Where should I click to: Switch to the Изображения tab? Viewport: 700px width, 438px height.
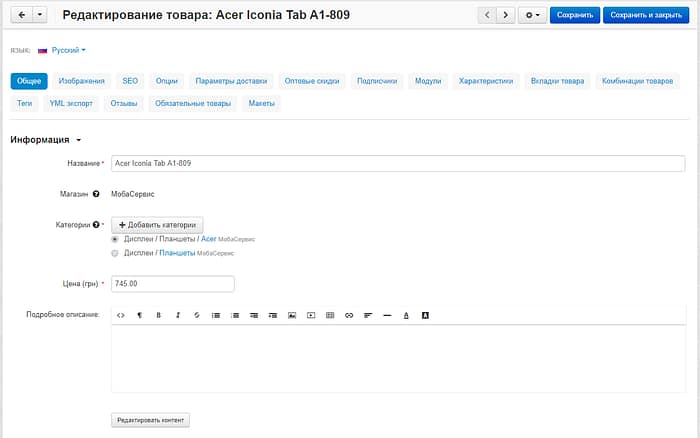pos(81,81)
